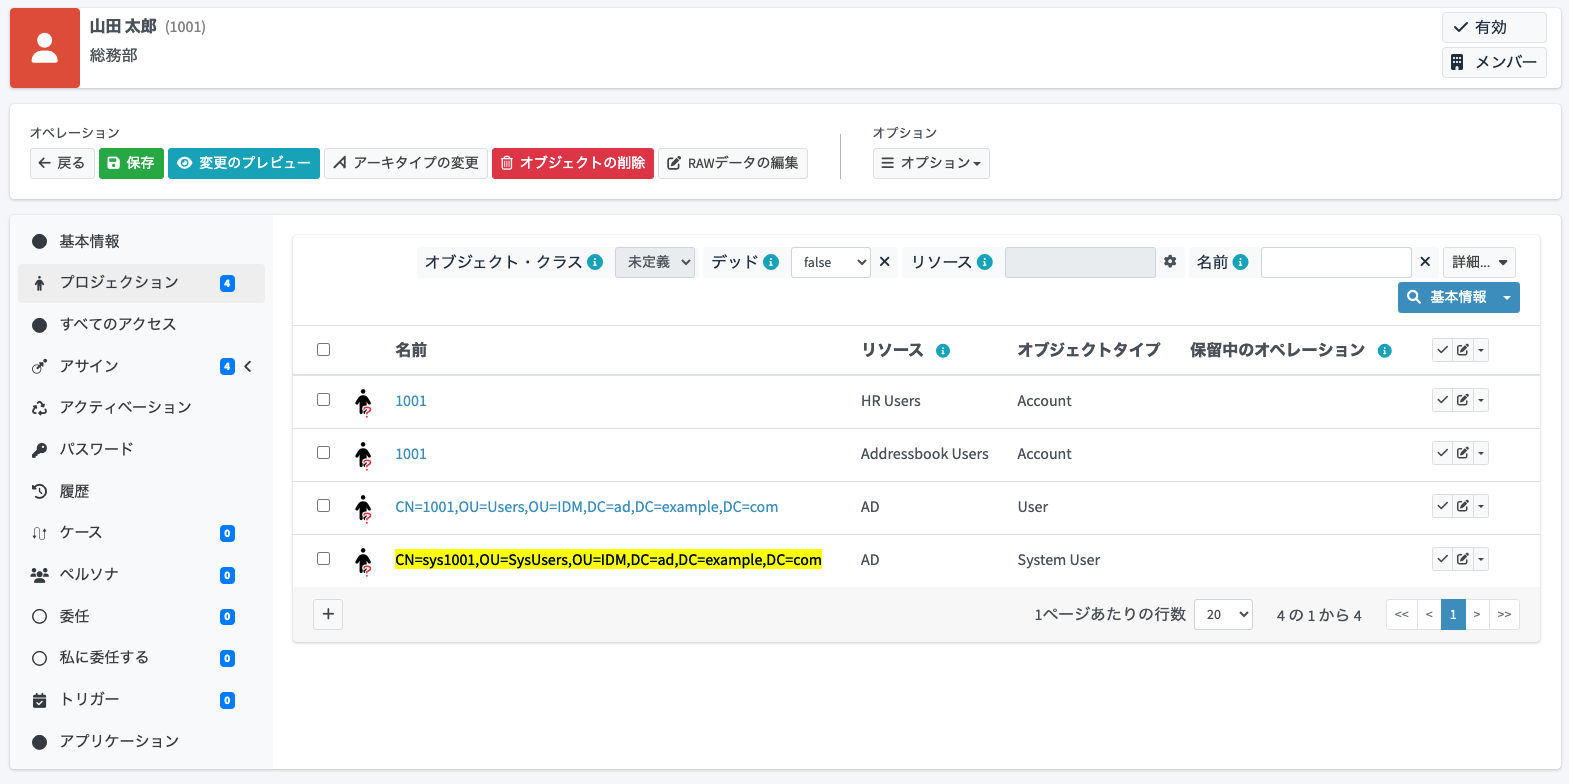Click the edit icon in Addressbook Users row

pos(1462,453)
